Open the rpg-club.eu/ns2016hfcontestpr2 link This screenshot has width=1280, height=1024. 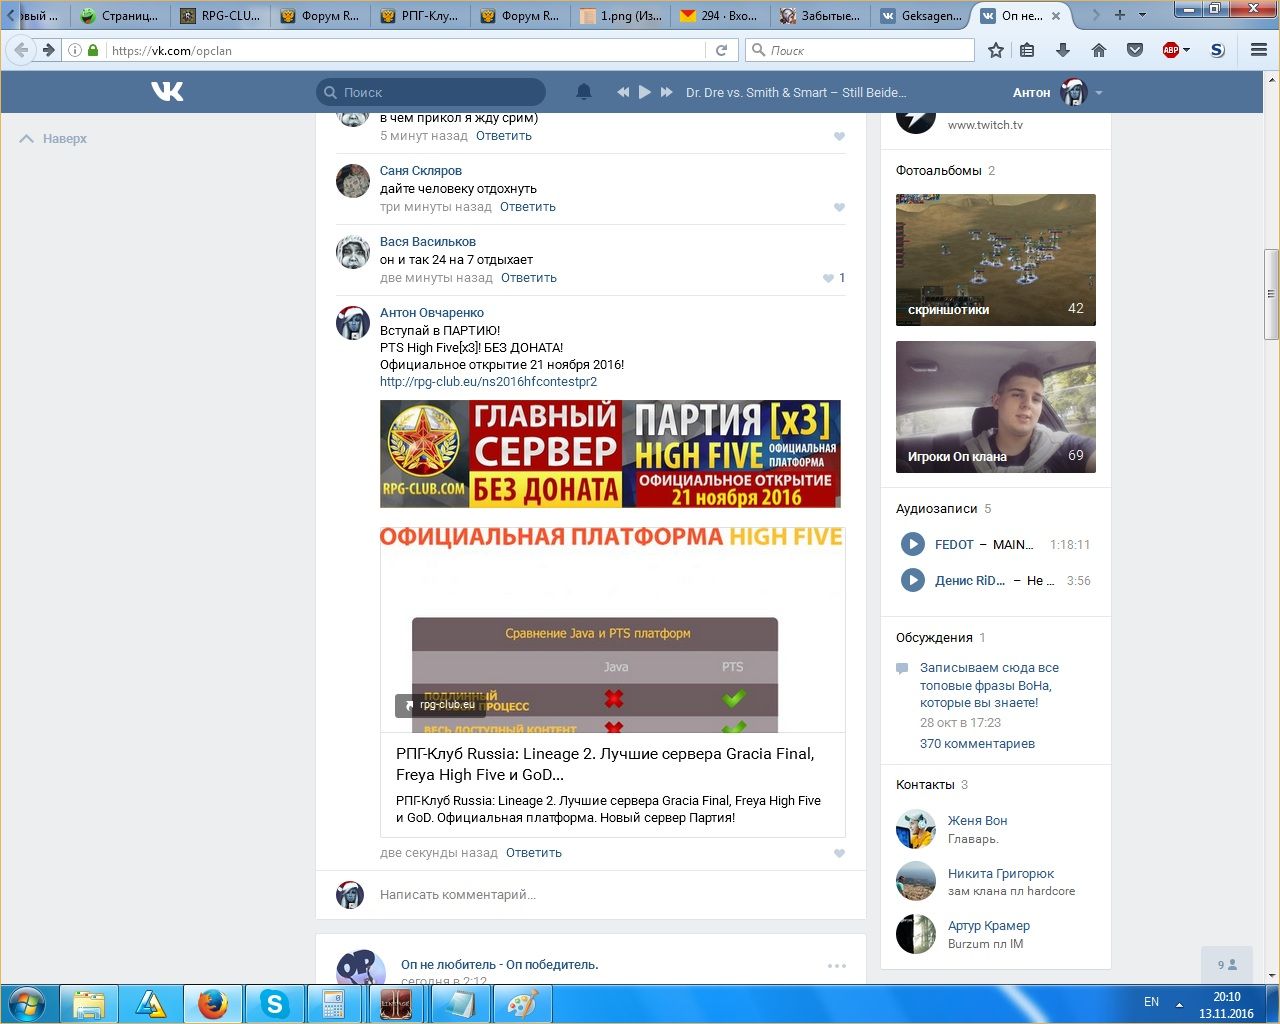click(488, 382)
